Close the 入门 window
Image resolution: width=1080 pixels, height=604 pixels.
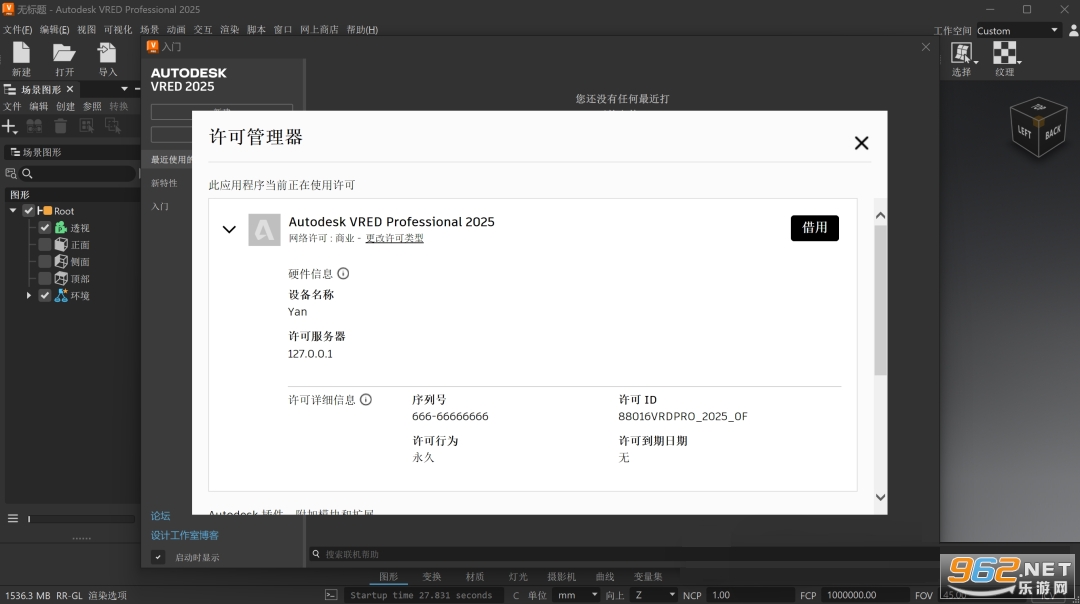coord(926,47)
